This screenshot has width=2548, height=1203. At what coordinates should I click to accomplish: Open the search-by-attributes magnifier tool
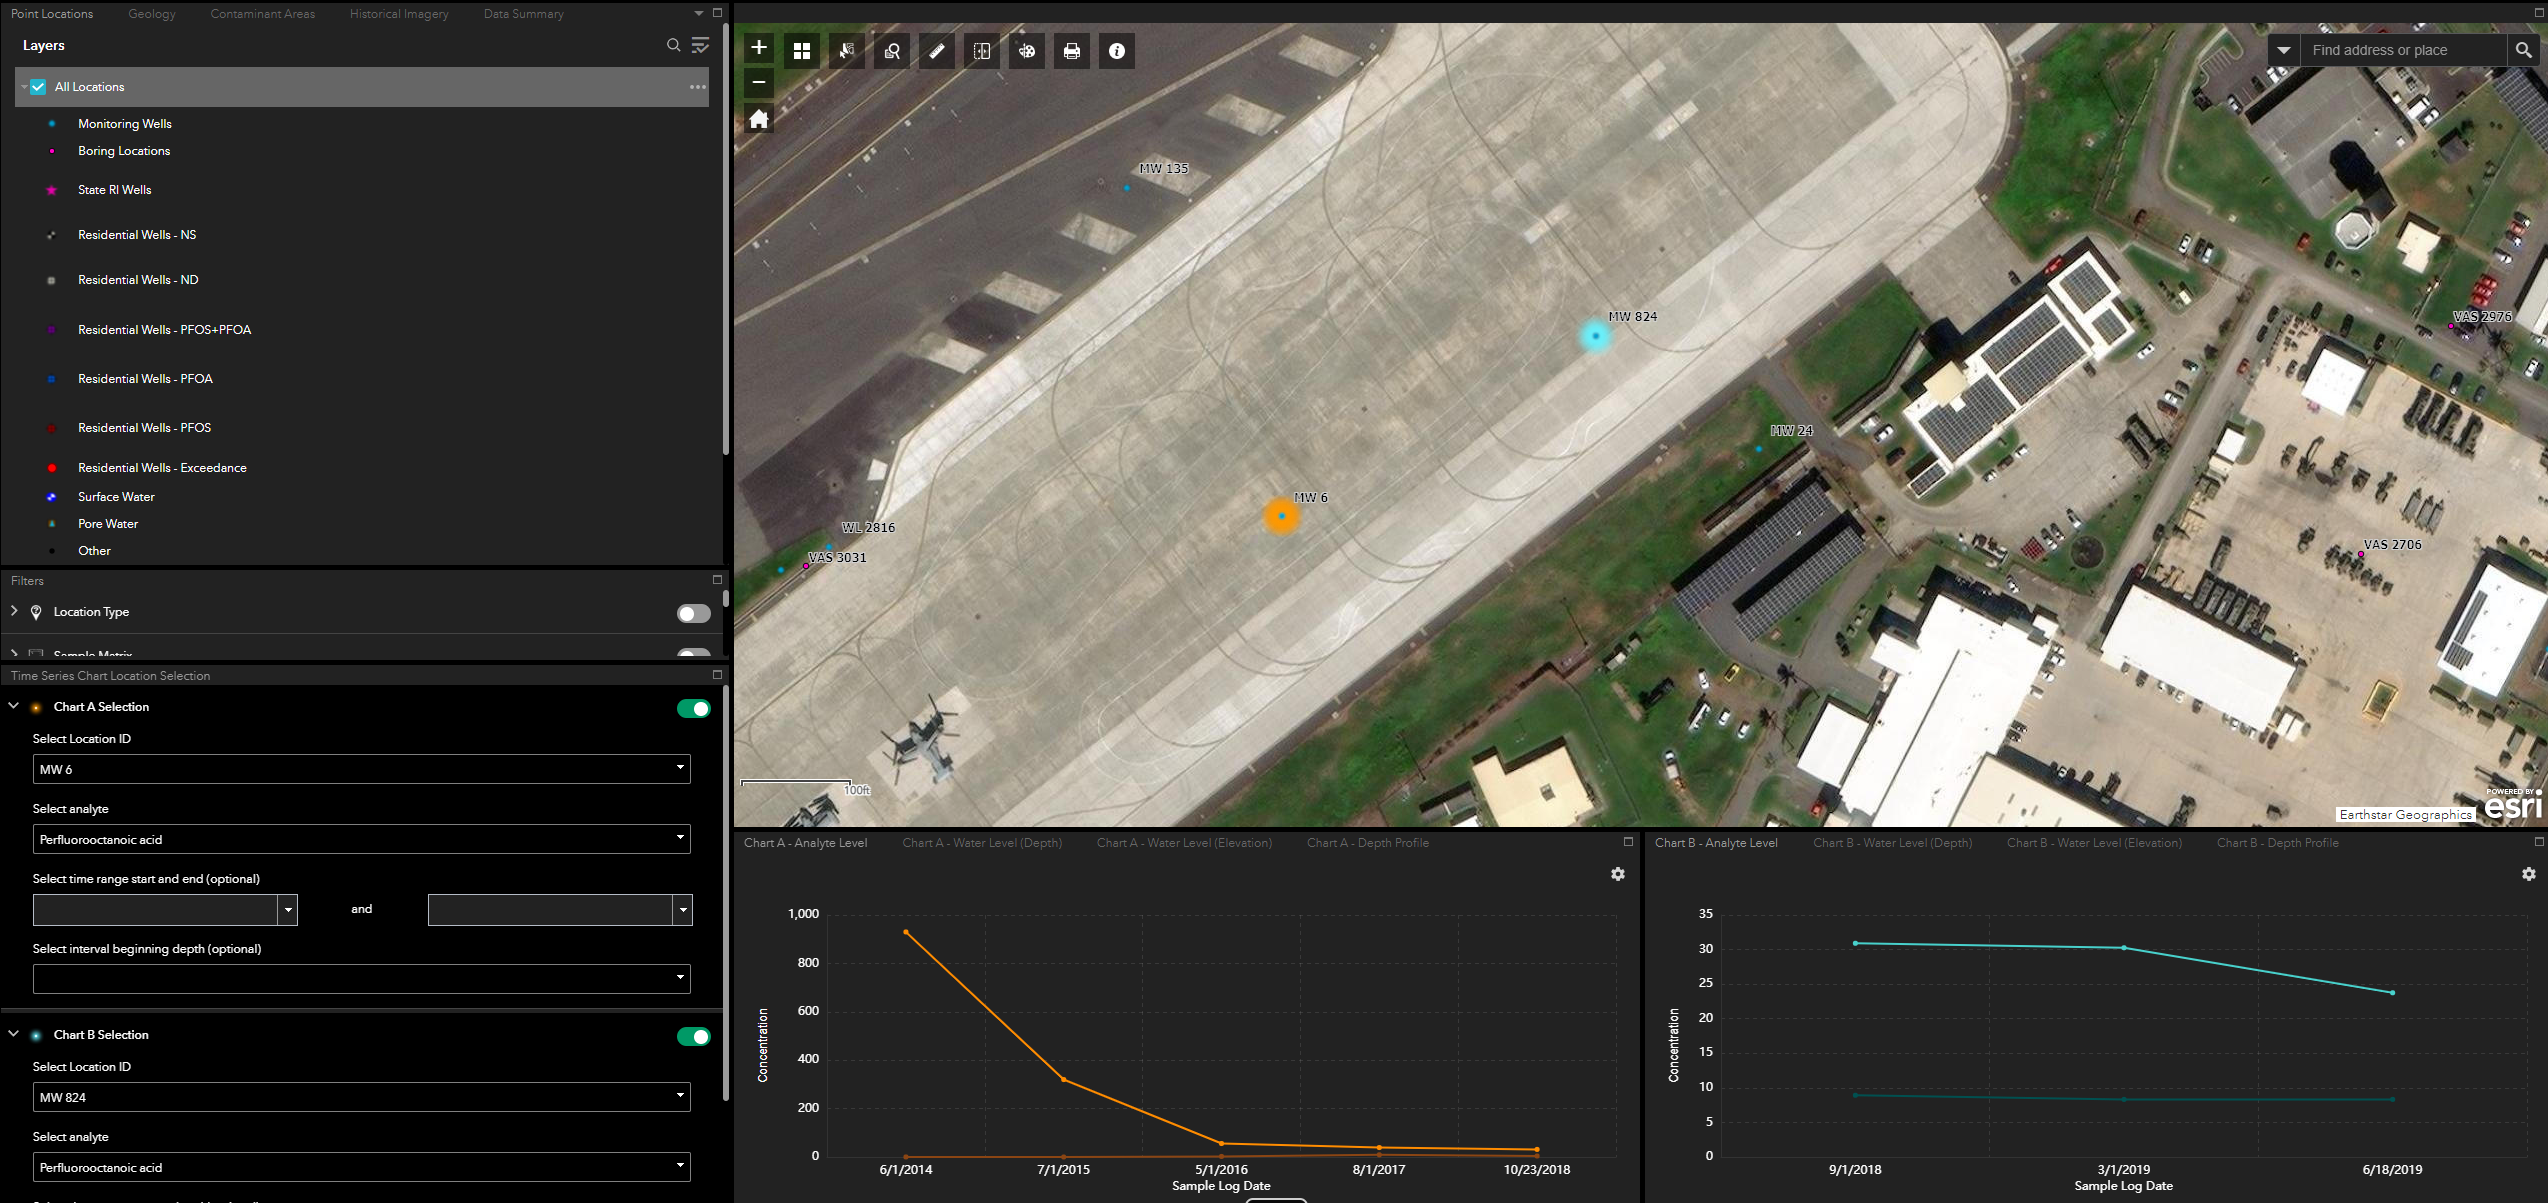[892, 51]
